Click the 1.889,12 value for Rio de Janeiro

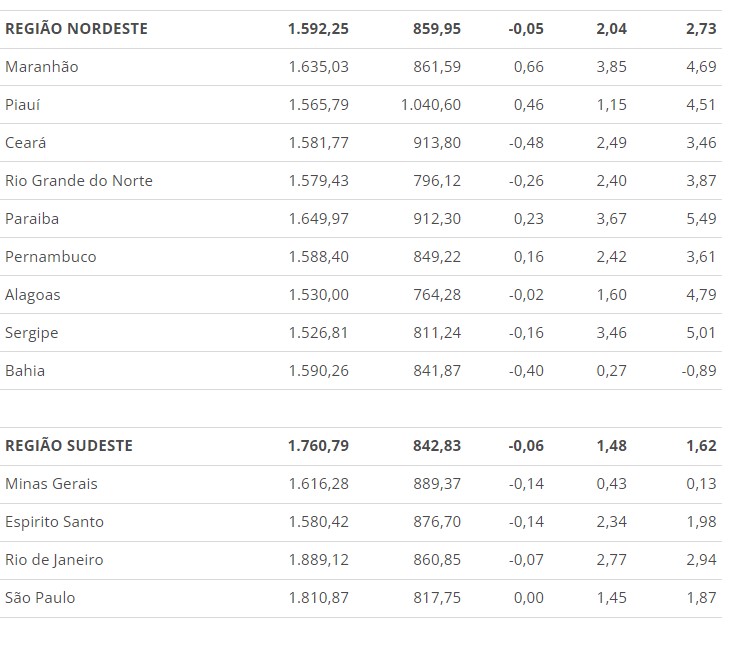(x=318, y=560)
